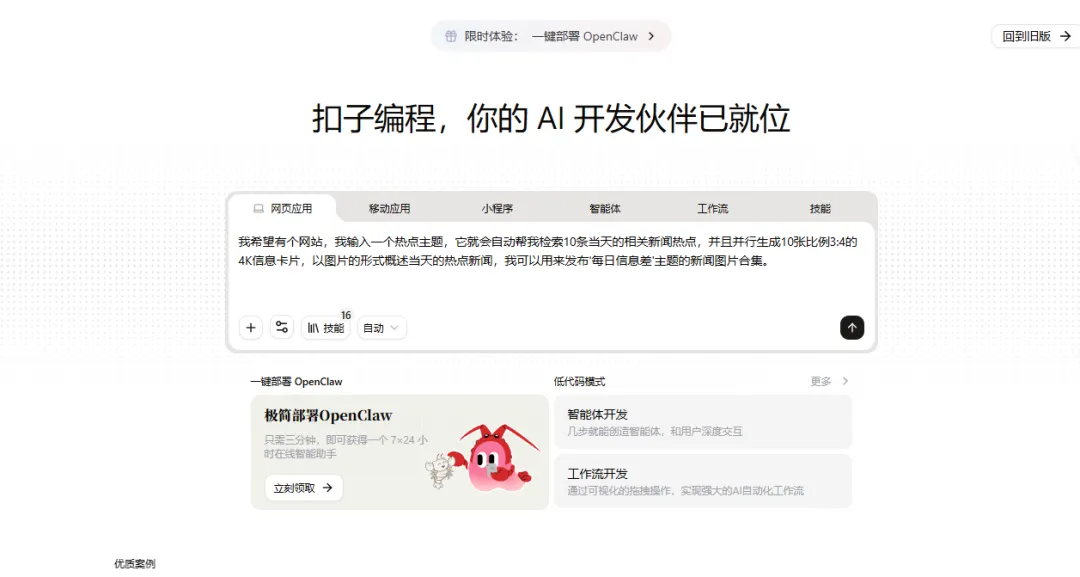The height and width of the screenshot is (577, 1080).
Task: Open the settings sliders icon button
Action: [x=282, y=327]
